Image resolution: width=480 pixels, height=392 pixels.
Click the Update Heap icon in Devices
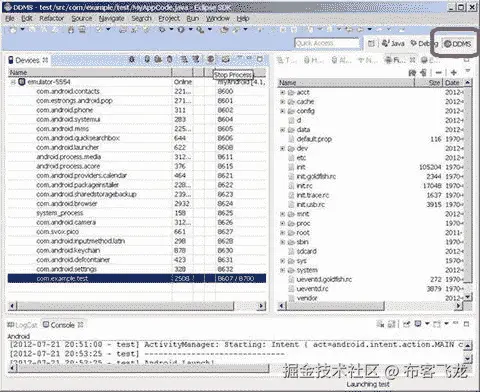point(147,59)
